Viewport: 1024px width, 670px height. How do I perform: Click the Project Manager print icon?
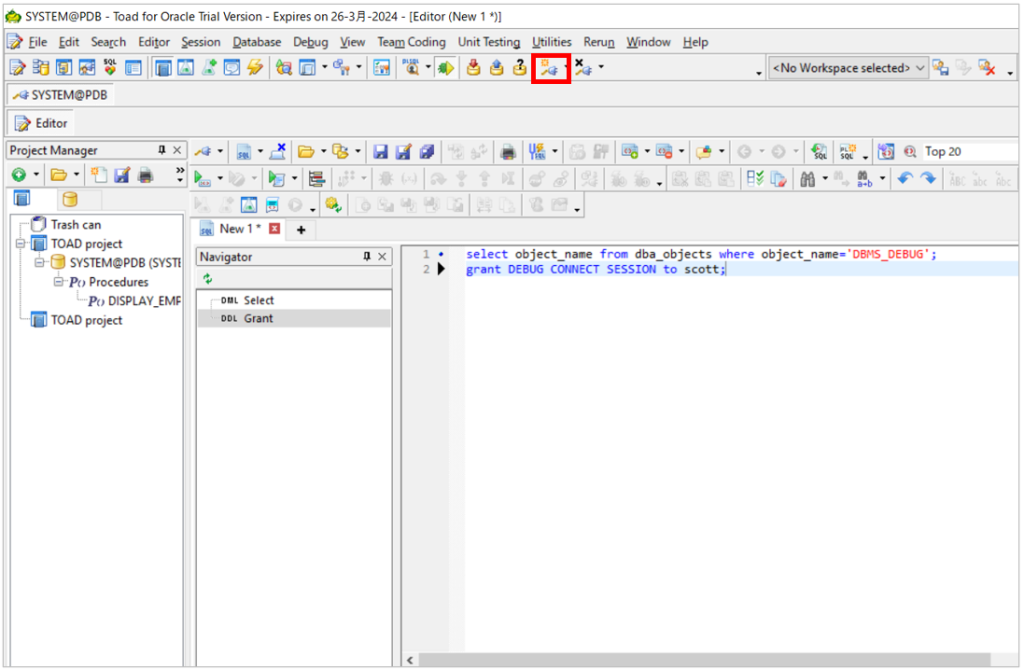(146, 175)
